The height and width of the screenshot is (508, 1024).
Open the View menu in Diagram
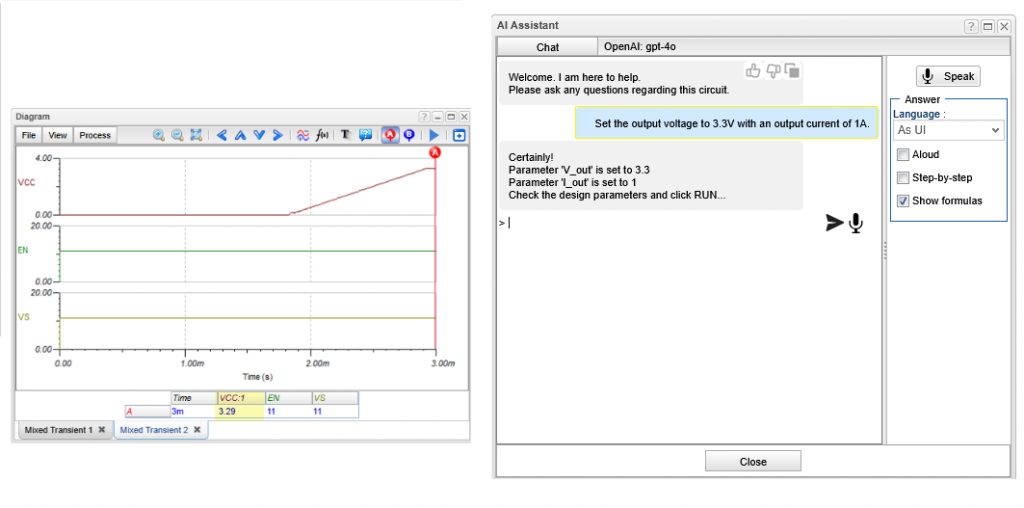pos(57,135)
